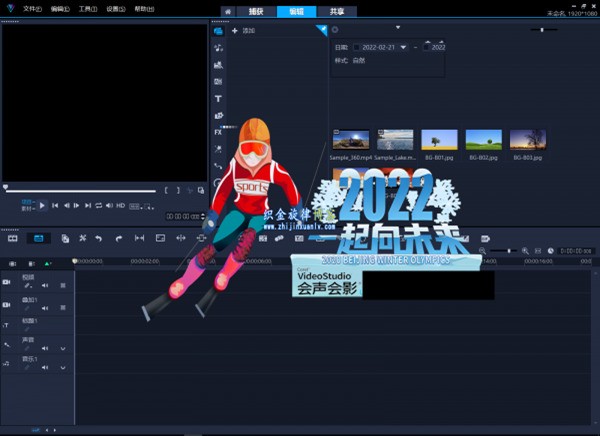Click the timeline zoom-out magnifier

(483, 250)
